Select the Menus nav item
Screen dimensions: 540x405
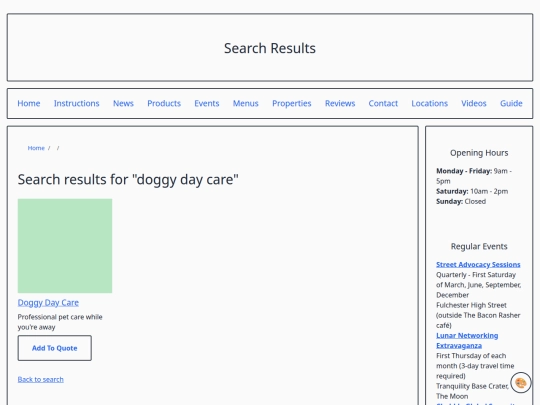point(246,103)
